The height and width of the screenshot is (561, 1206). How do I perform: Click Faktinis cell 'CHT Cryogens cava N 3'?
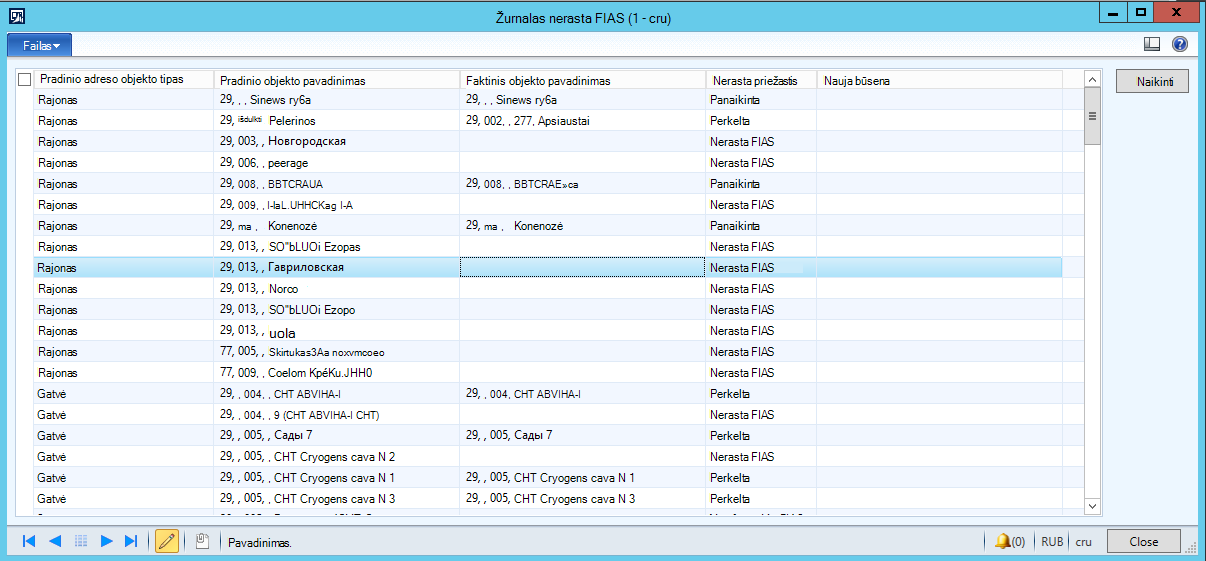(583, 498)
